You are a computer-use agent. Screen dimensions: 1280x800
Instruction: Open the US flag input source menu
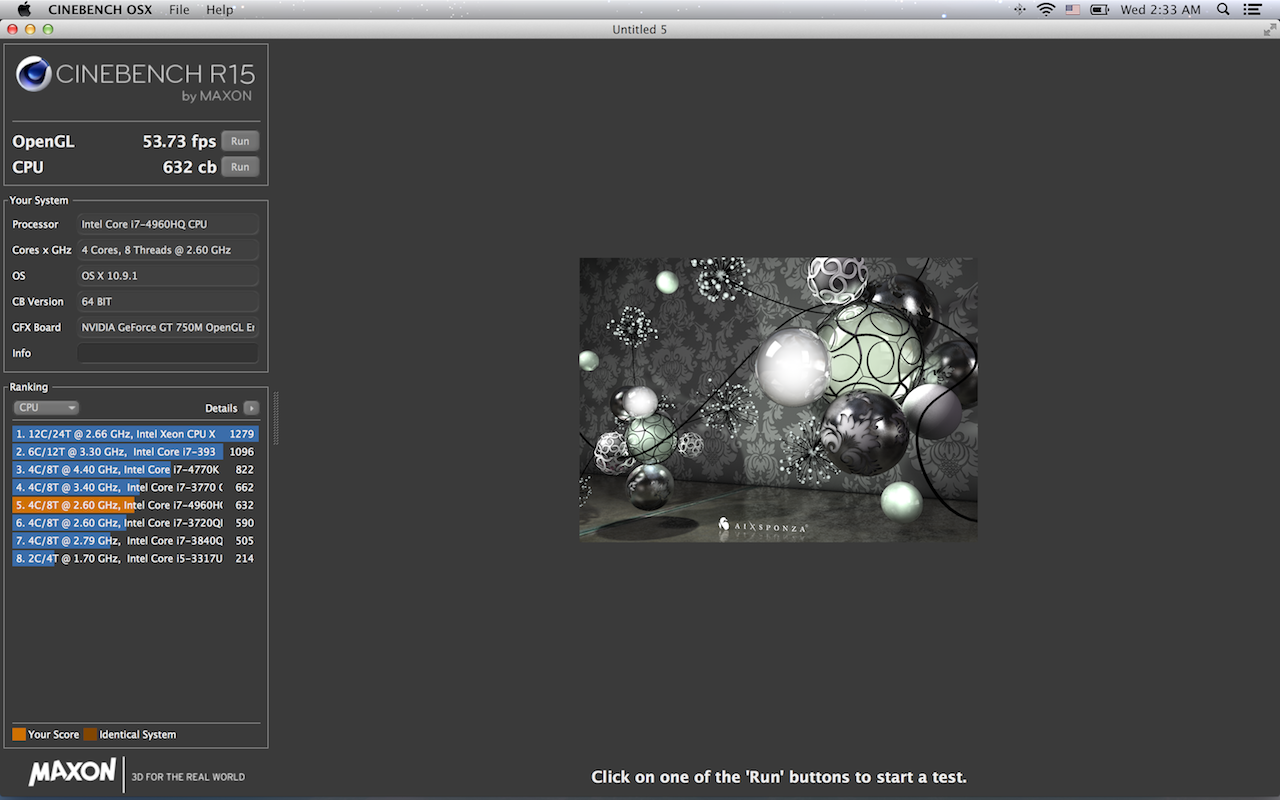[x=1073, y=9]
